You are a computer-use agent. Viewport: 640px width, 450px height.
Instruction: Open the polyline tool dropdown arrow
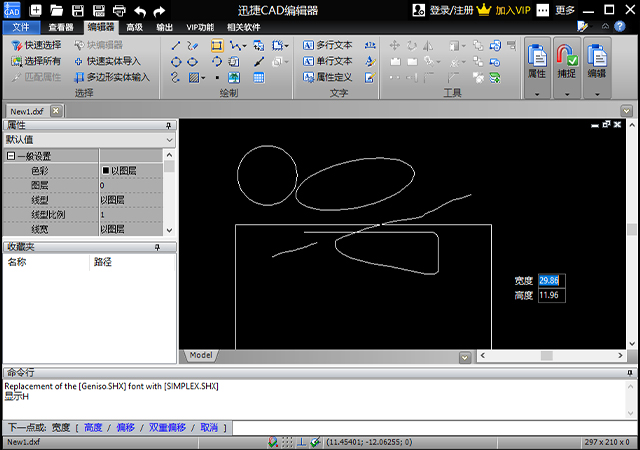tap(244, 46)
